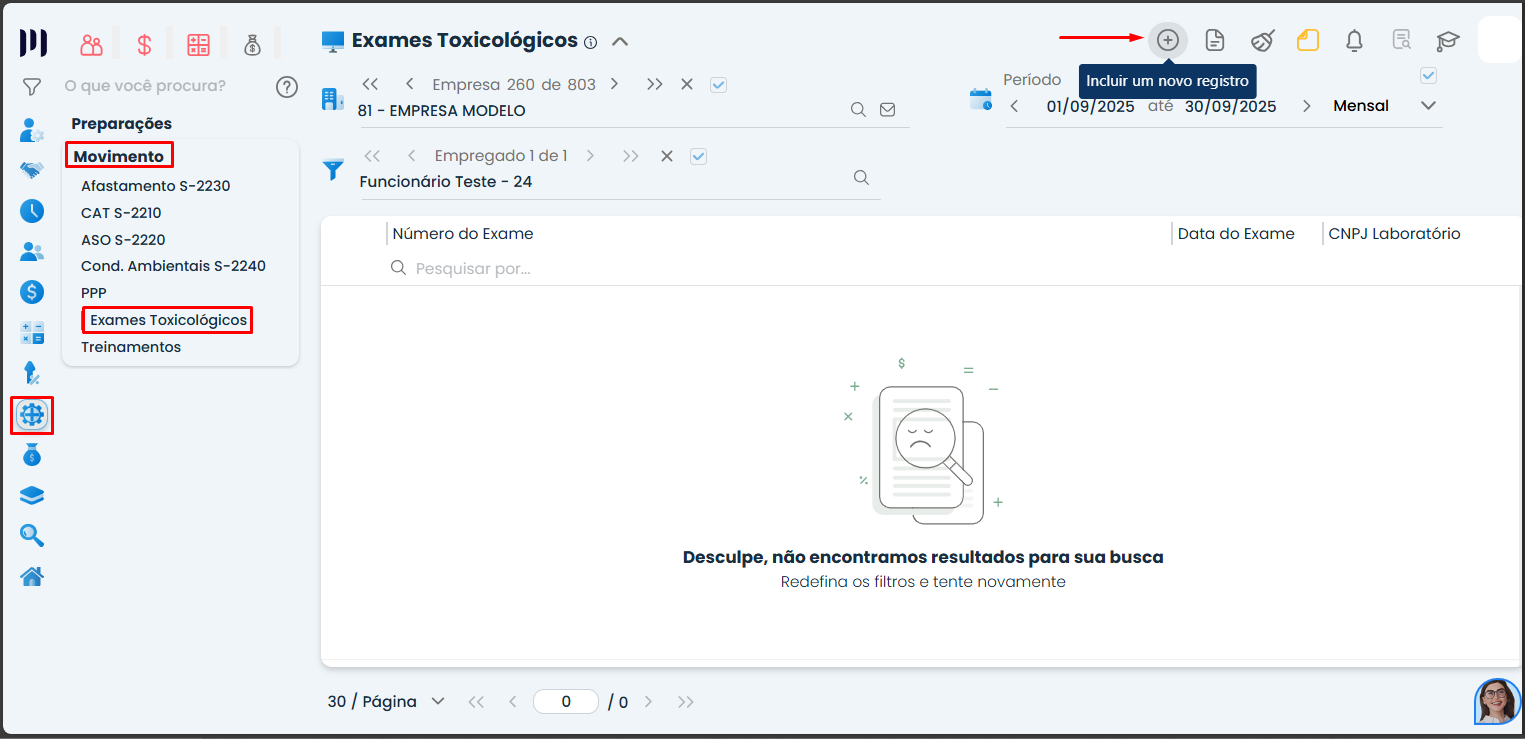The width and height of the screenshot is (1525, 739).
Task: Toggle the checkbox beside Empresa navigation
Action: coord(718,85)
